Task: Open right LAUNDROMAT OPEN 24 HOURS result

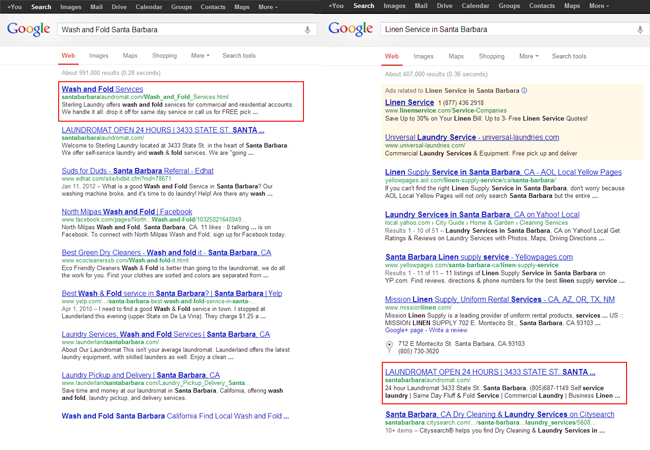Action: click(x=490, y=372)
